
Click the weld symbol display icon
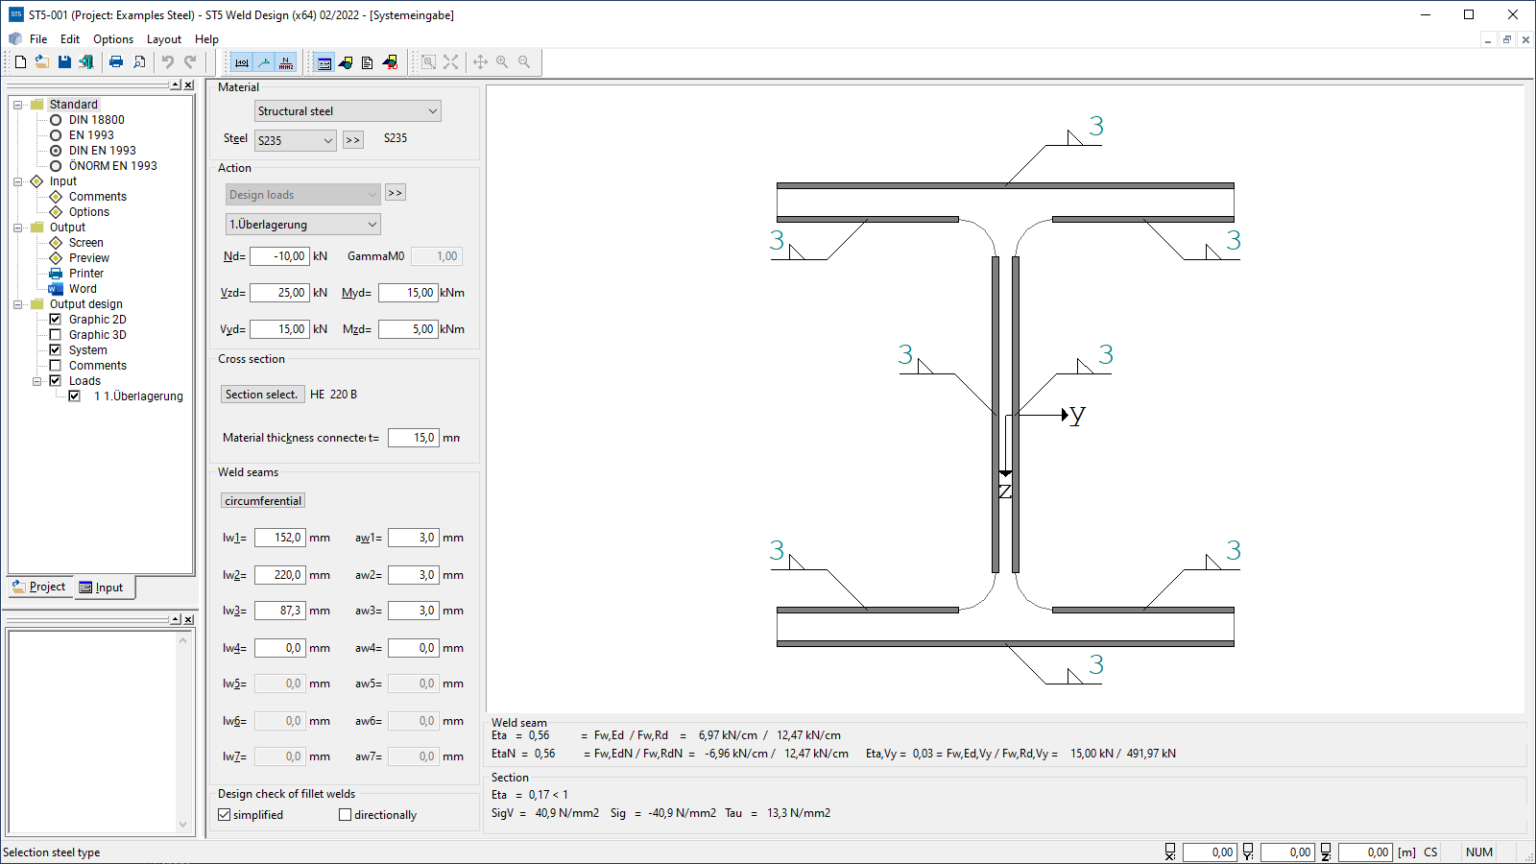pos(263,61)
